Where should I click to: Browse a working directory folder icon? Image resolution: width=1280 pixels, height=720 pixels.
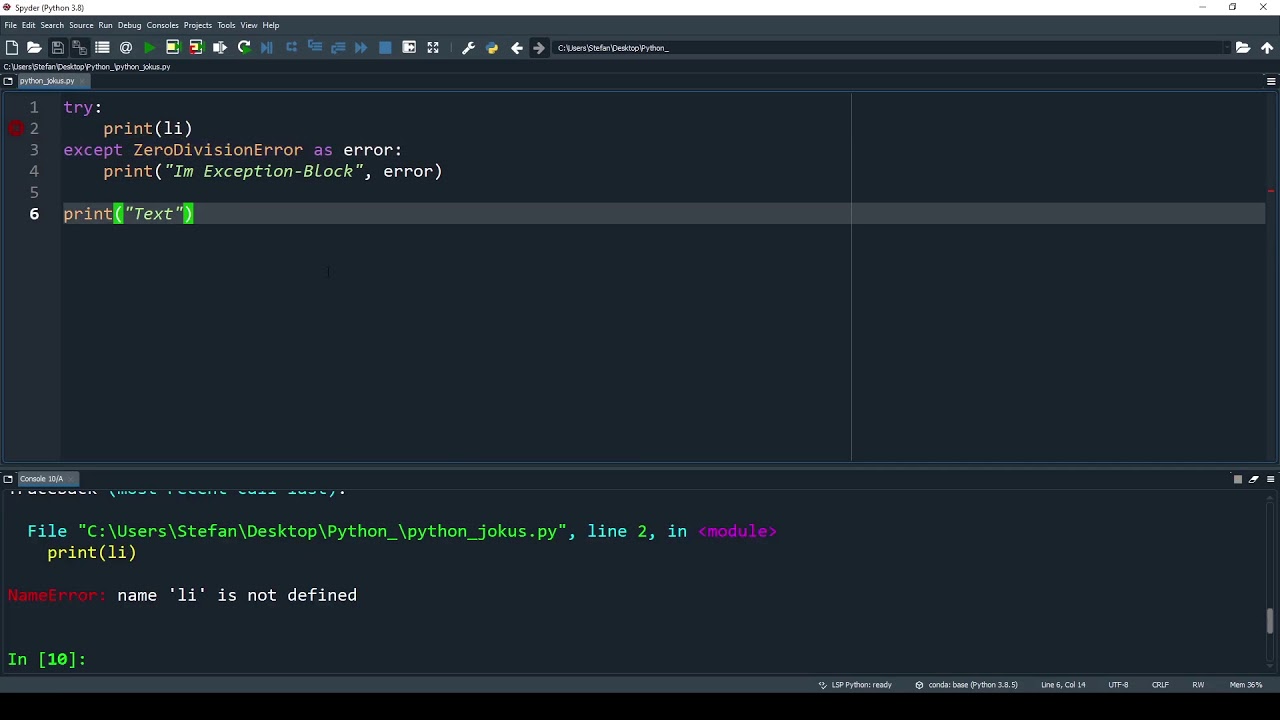1243,47
